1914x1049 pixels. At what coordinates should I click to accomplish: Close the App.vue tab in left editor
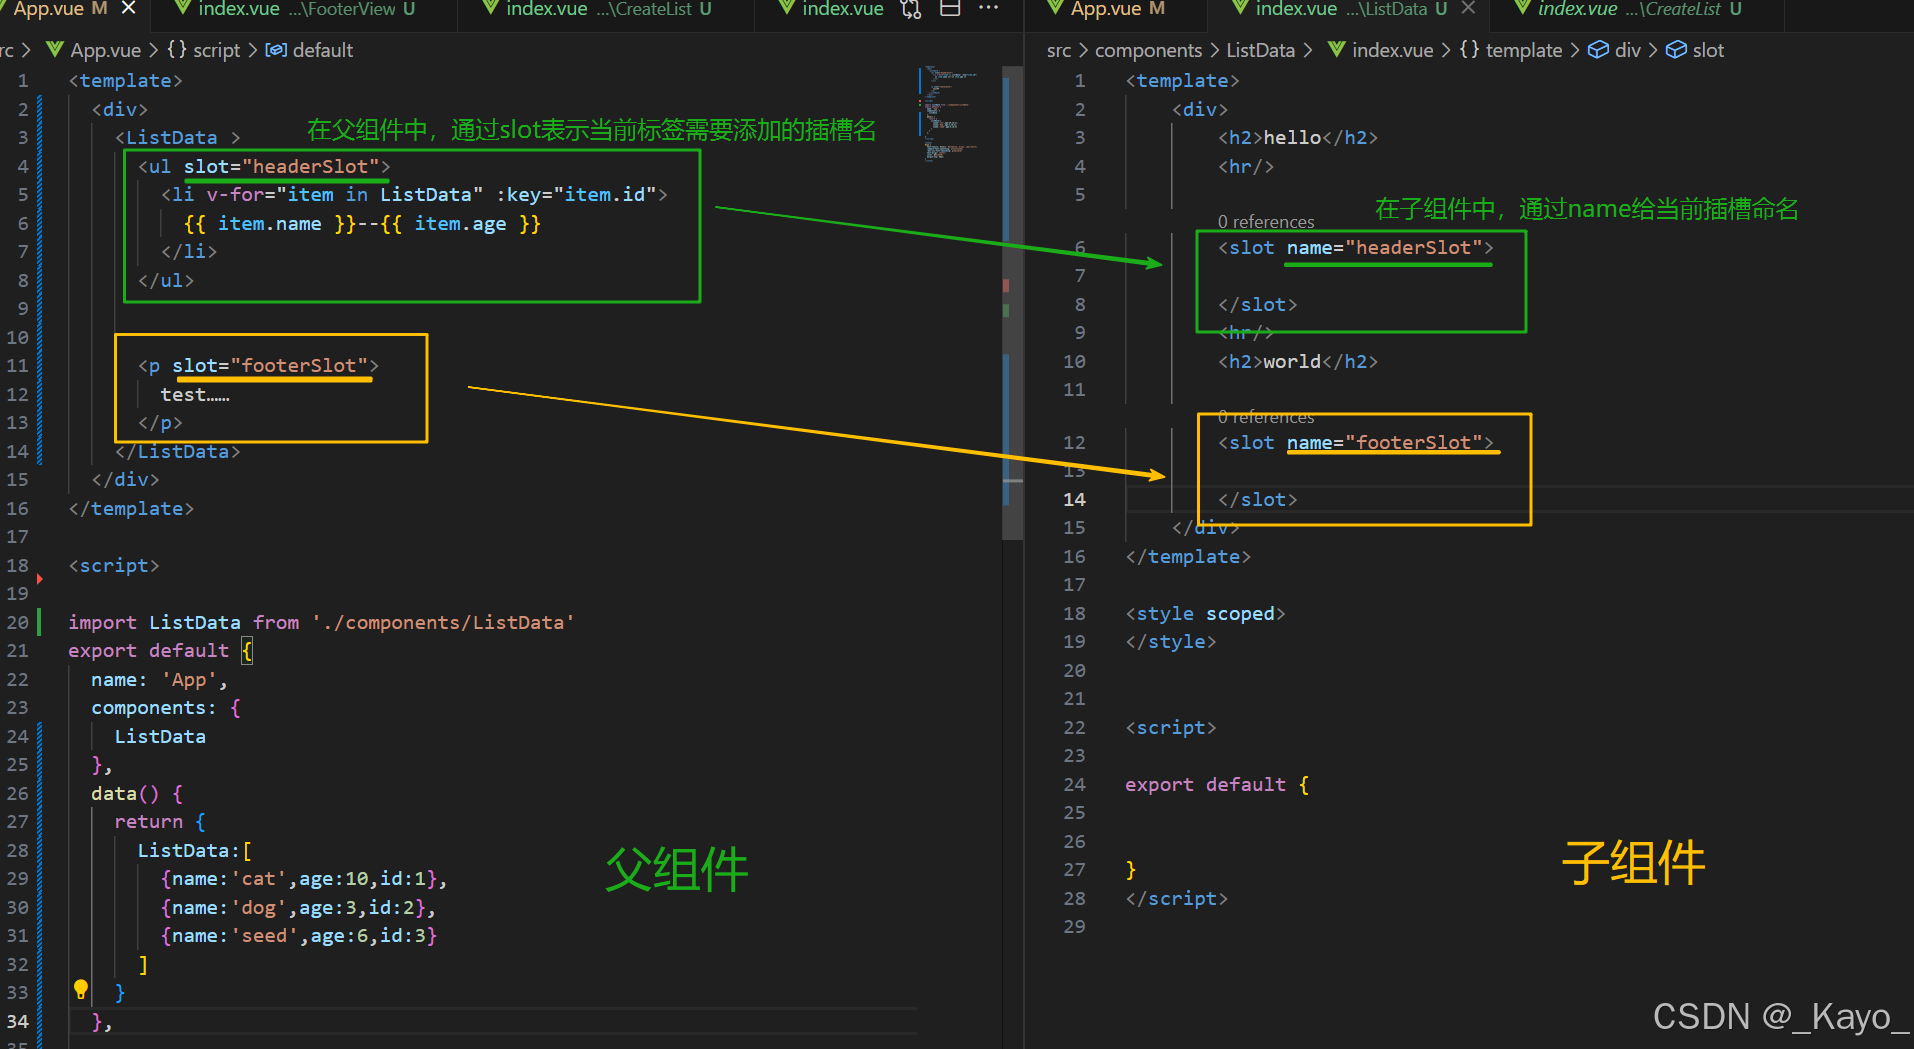point(128,9)
